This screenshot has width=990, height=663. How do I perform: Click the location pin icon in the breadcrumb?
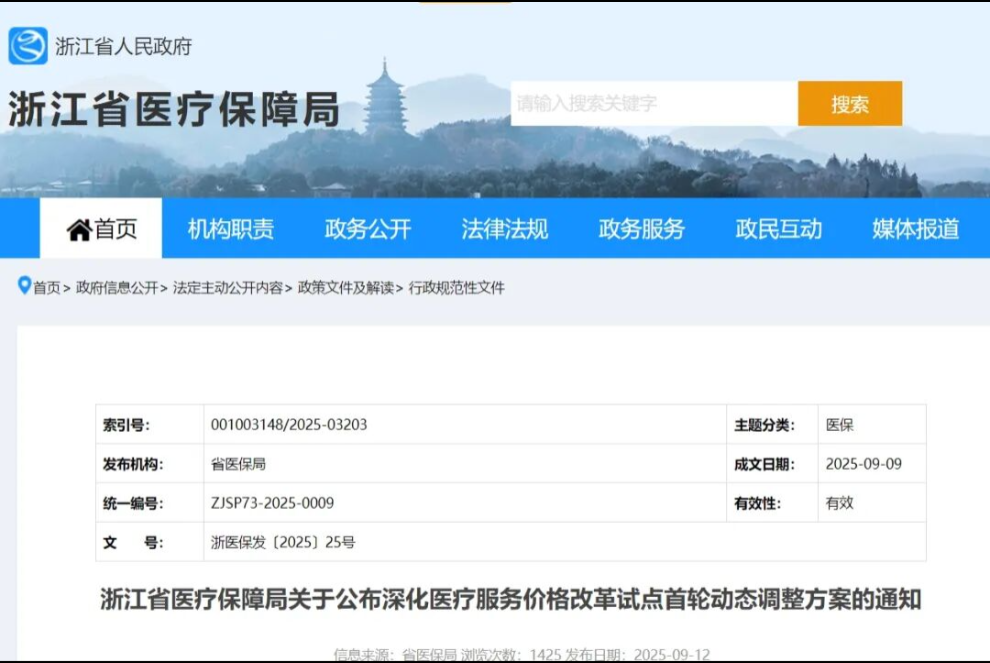tap(24, 286)
